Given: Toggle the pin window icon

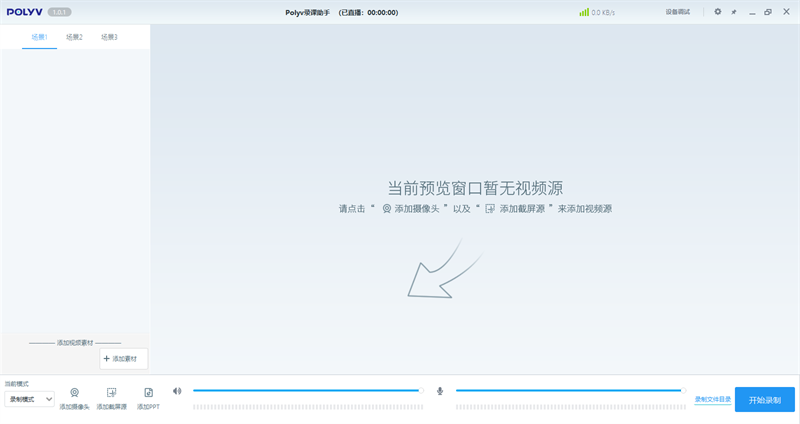Looking at the screenshot, I should coord(733,12).
